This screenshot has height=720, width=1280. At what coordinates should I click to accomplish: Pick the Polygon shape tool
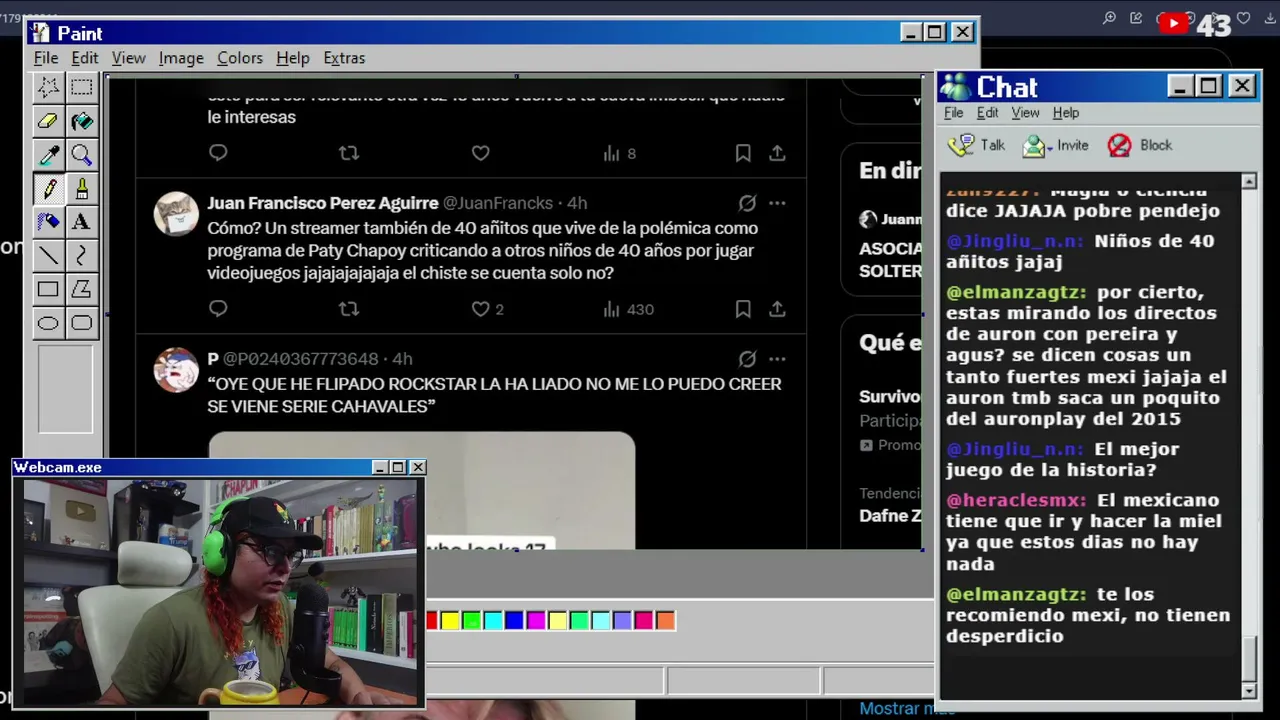coord(82,290)
